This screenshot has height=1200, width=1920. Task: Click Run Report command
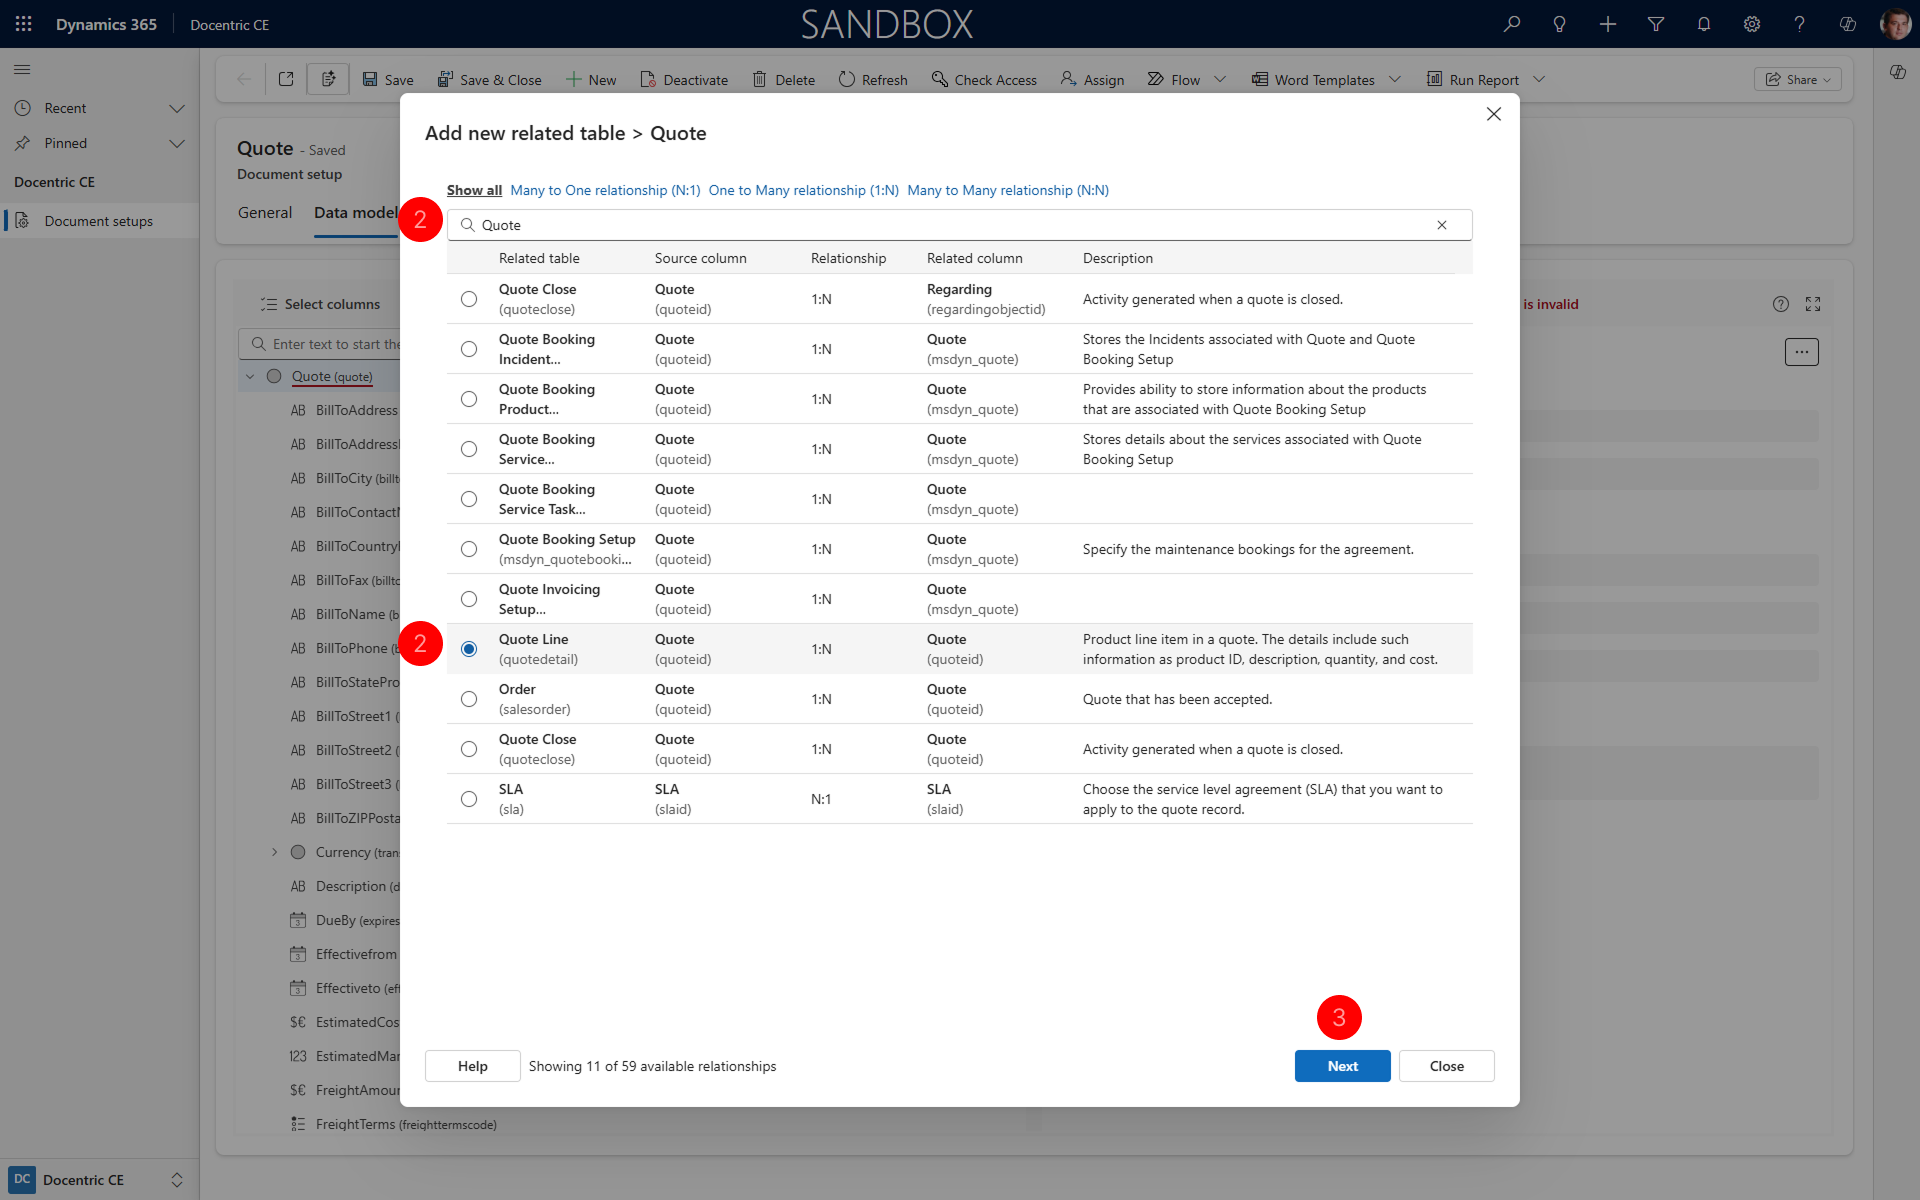pyautogui.click(x=1473, y=79)
